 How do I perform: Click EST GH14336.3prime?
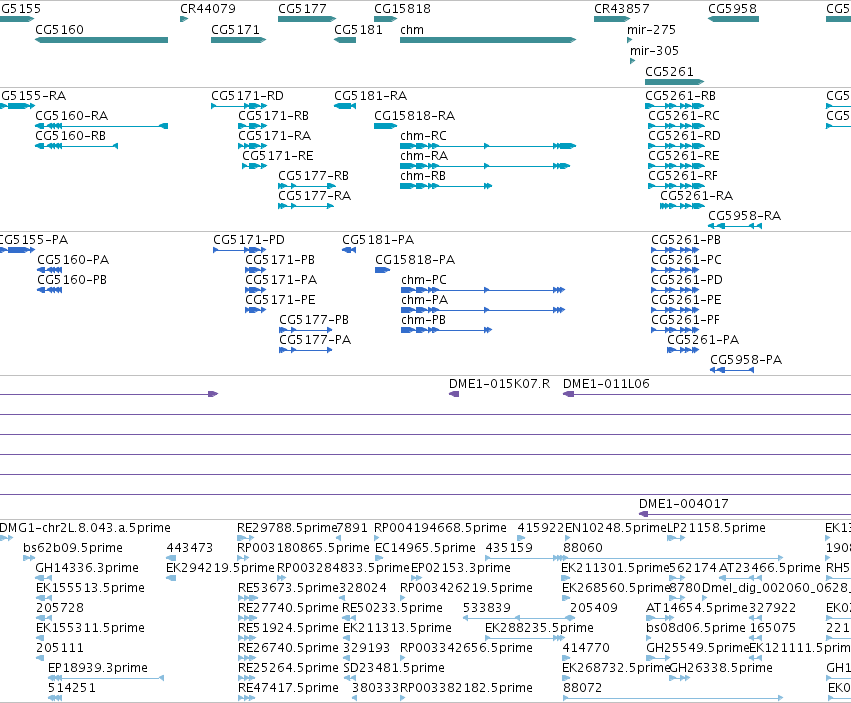pyautogui.click(x=43, y=578)
